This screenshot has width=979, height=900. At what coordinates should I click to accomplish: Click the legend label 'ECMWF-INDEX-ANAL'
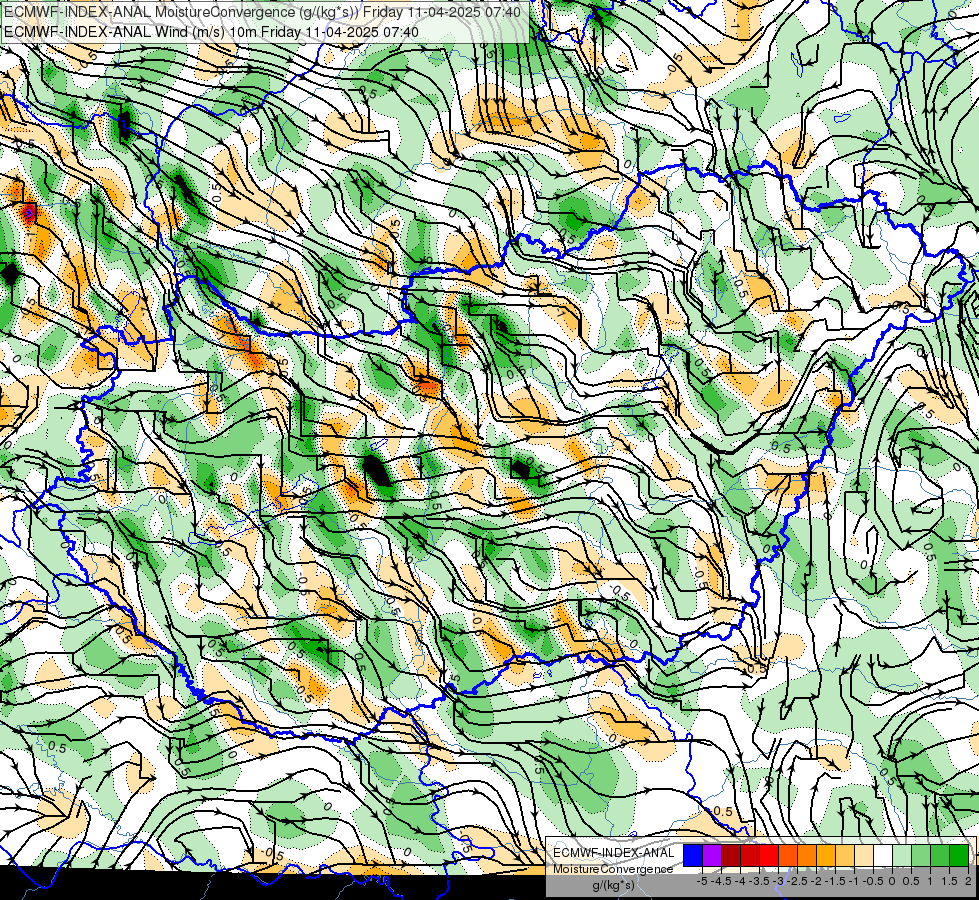(614, 853)
